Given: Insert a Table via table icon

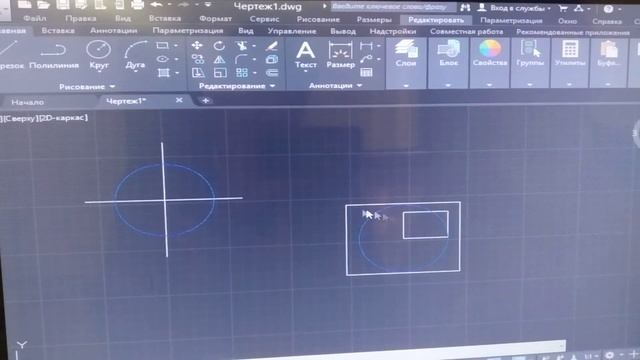Looking at the screenshot, I should [366, 72].
